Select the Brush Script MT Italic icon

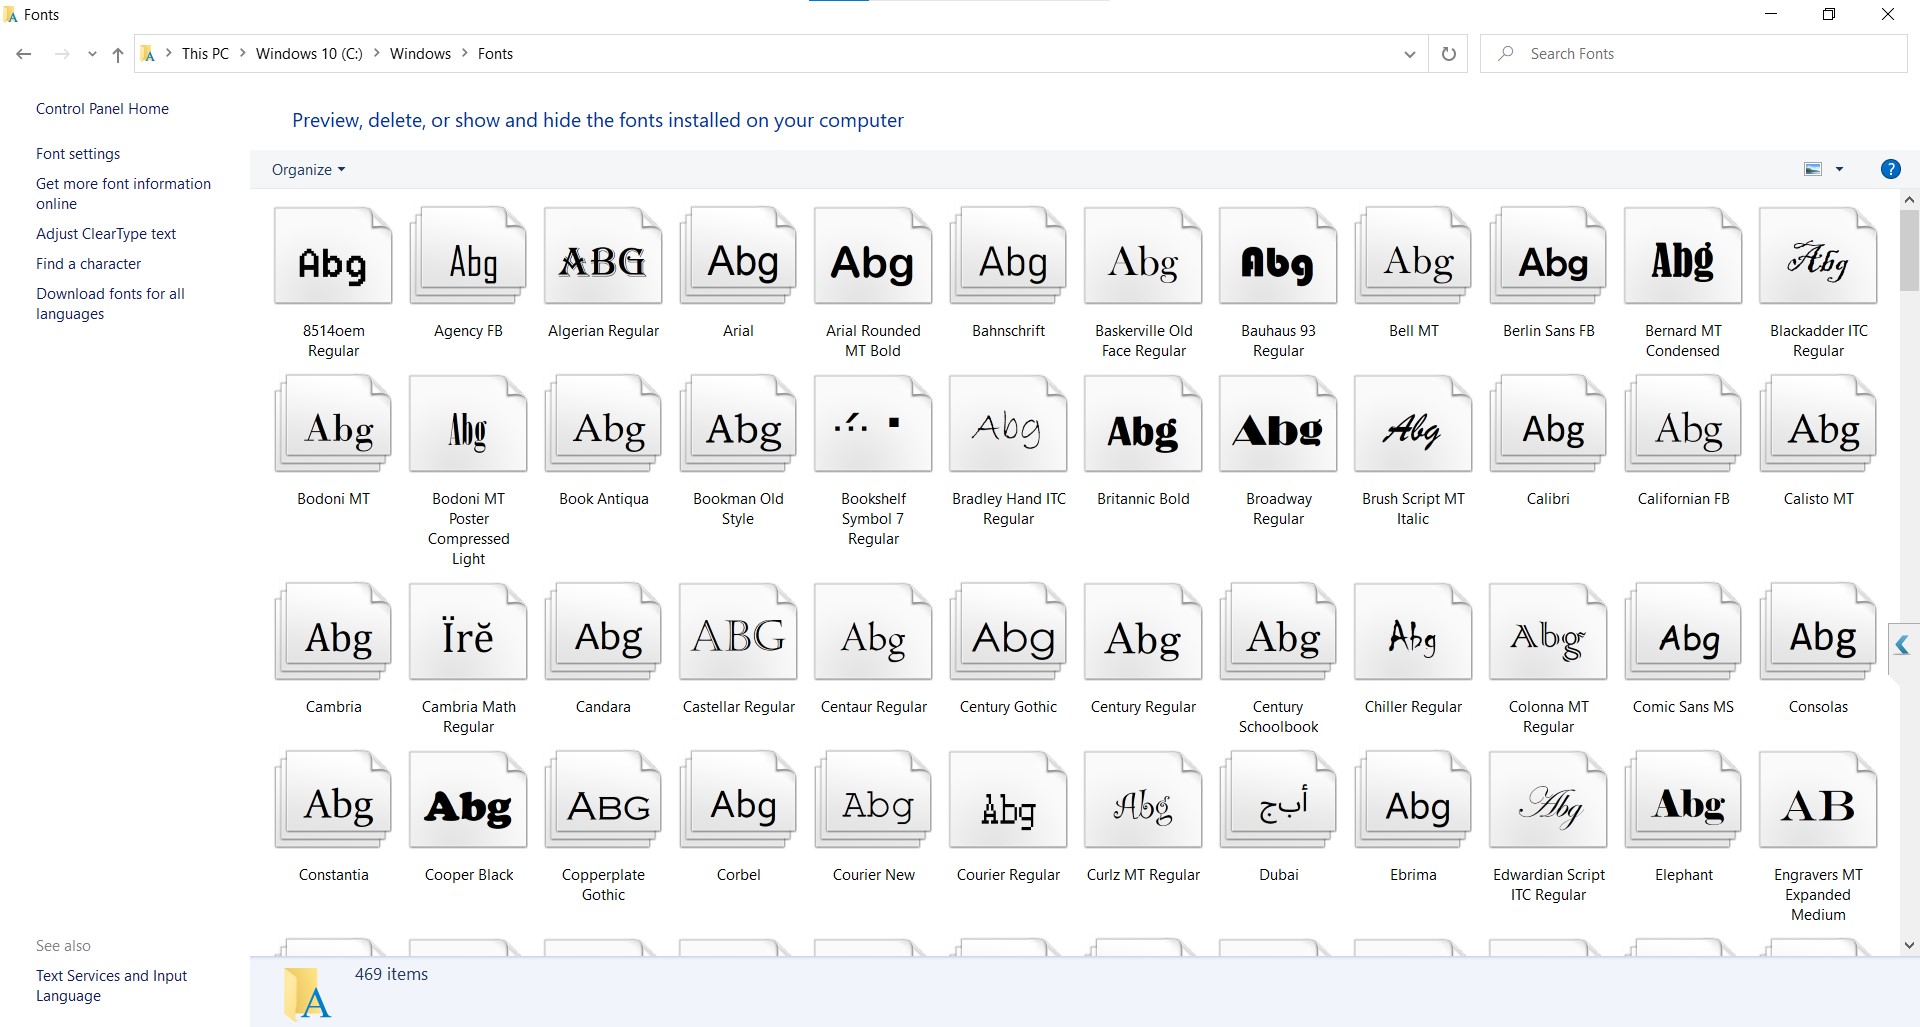pos(1413,424)
